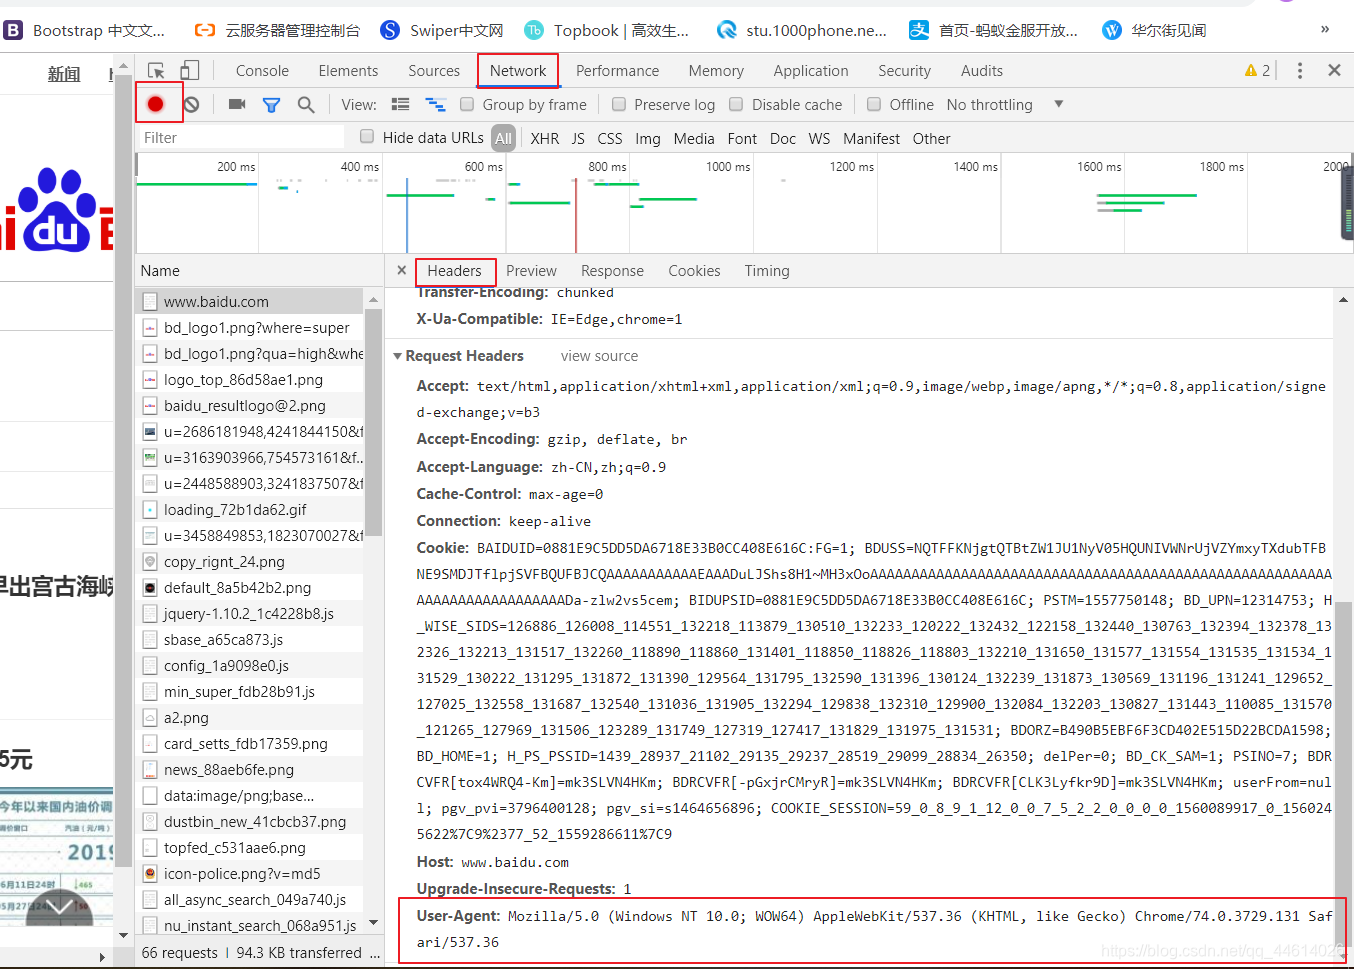Viewport: 1354px width, 969px height.
Task: Open the Bootstrap bookmark icon
Action: coord(13,30)
